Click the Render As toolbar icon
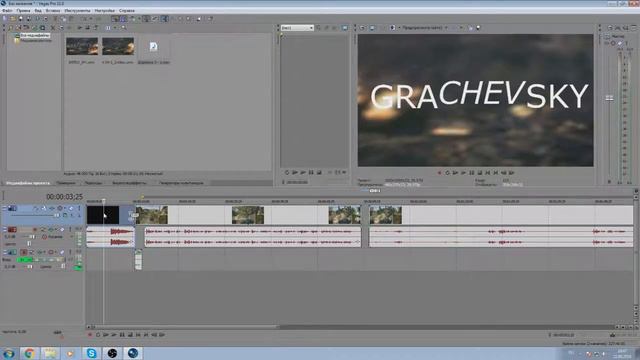Image resolution: width=640 pixels, height=360 pixels. click(x=37, y=19)
